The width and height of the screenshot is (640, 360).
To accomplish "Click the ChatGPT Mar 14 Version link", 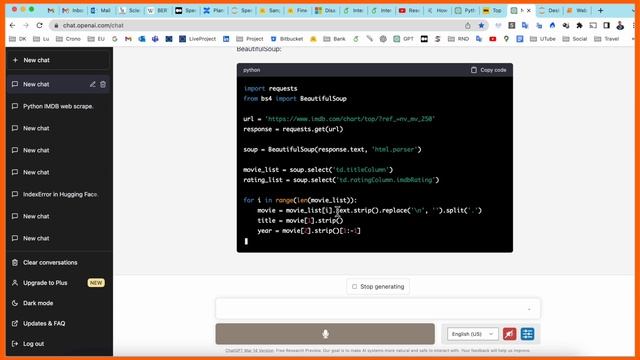I will click(x=249, y=351).
